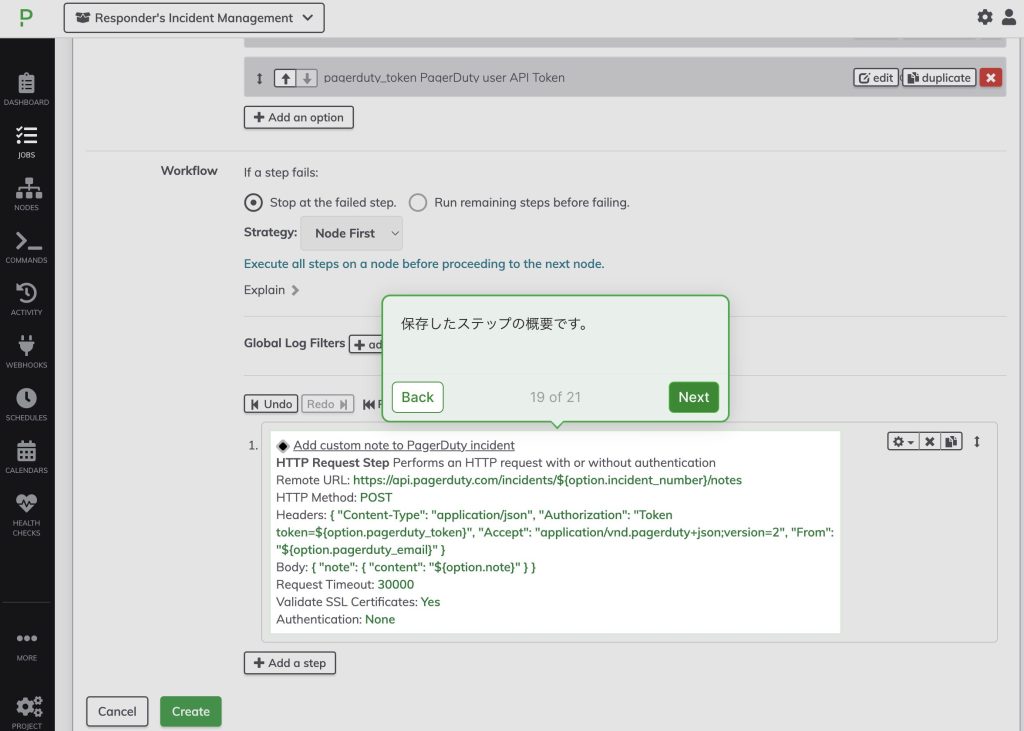Open the user profile menu
The image size is (1024, 731).
point(1009,17)
